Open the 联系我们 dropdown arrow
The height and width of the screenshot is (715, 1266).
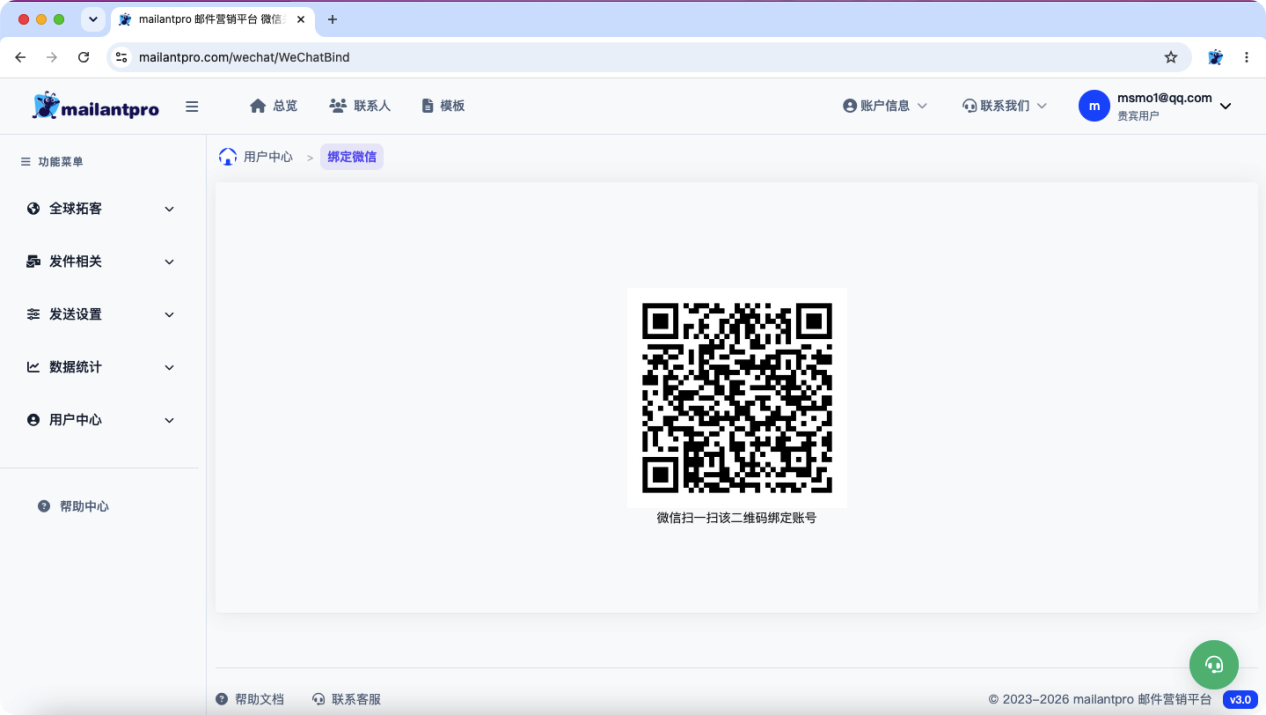(x=1041, y=106)
